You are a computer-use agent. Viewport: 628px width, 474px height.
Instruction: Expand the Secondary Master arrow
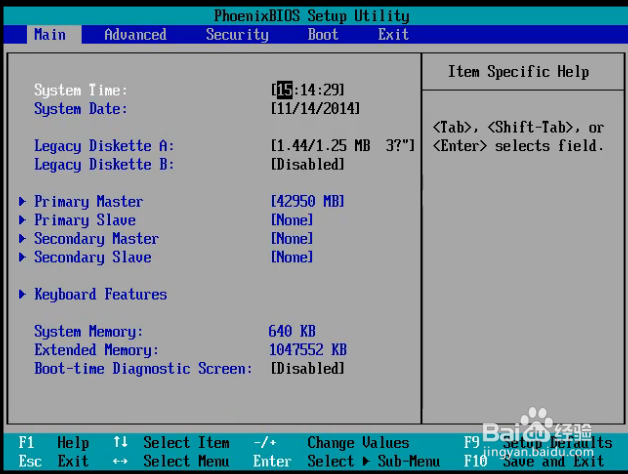coord(22,238)
